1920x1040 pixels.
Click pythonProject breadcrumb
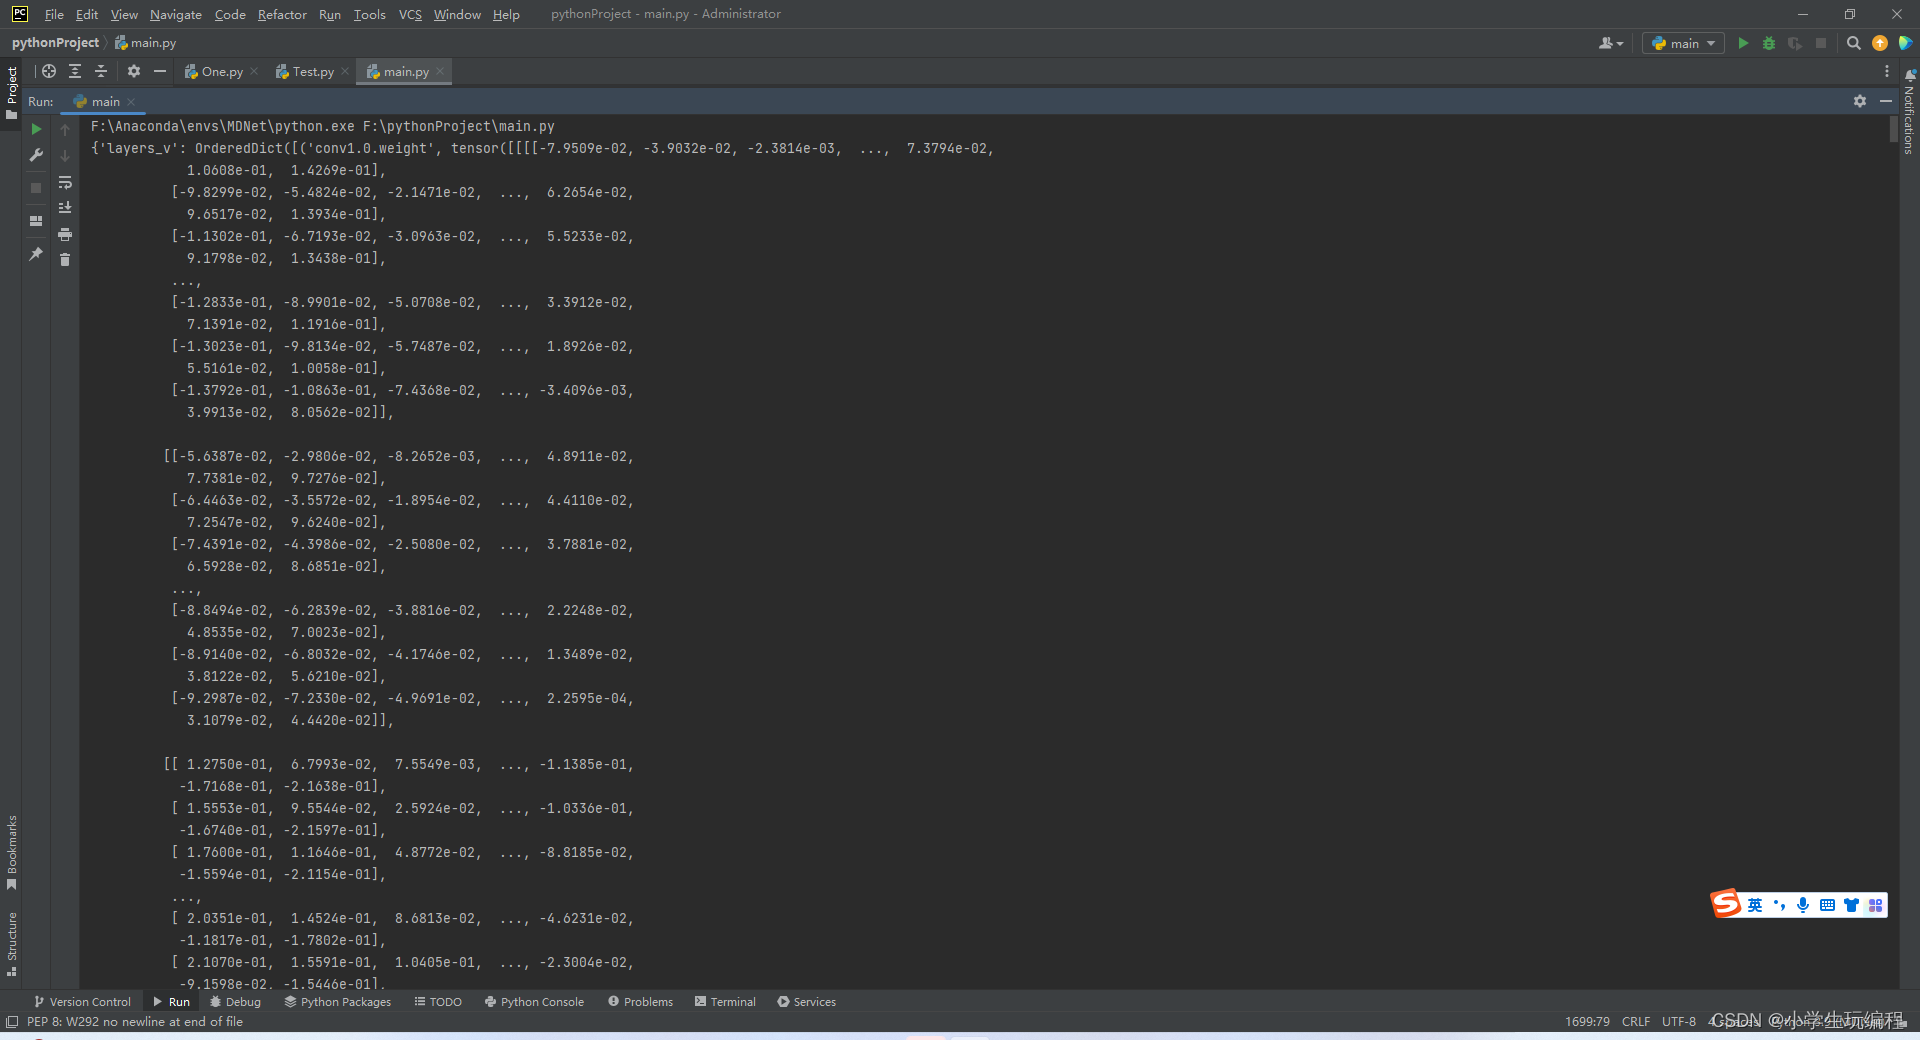pos(55,43)
